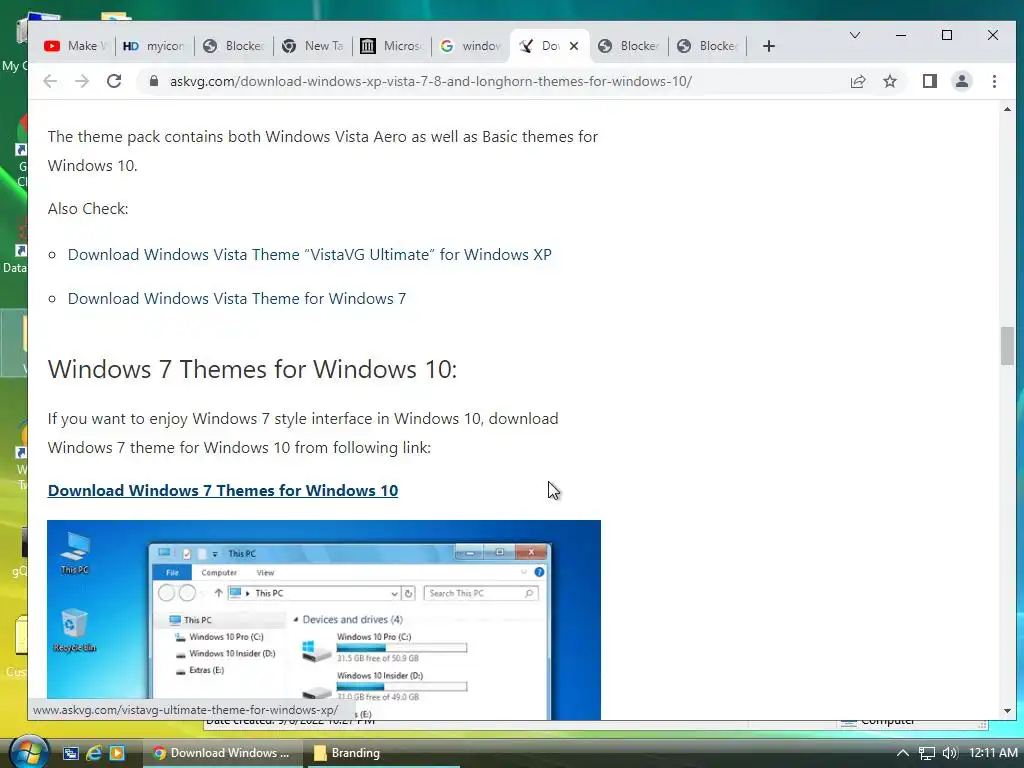
Task: Reload the current page
Action: pos(114,81)
